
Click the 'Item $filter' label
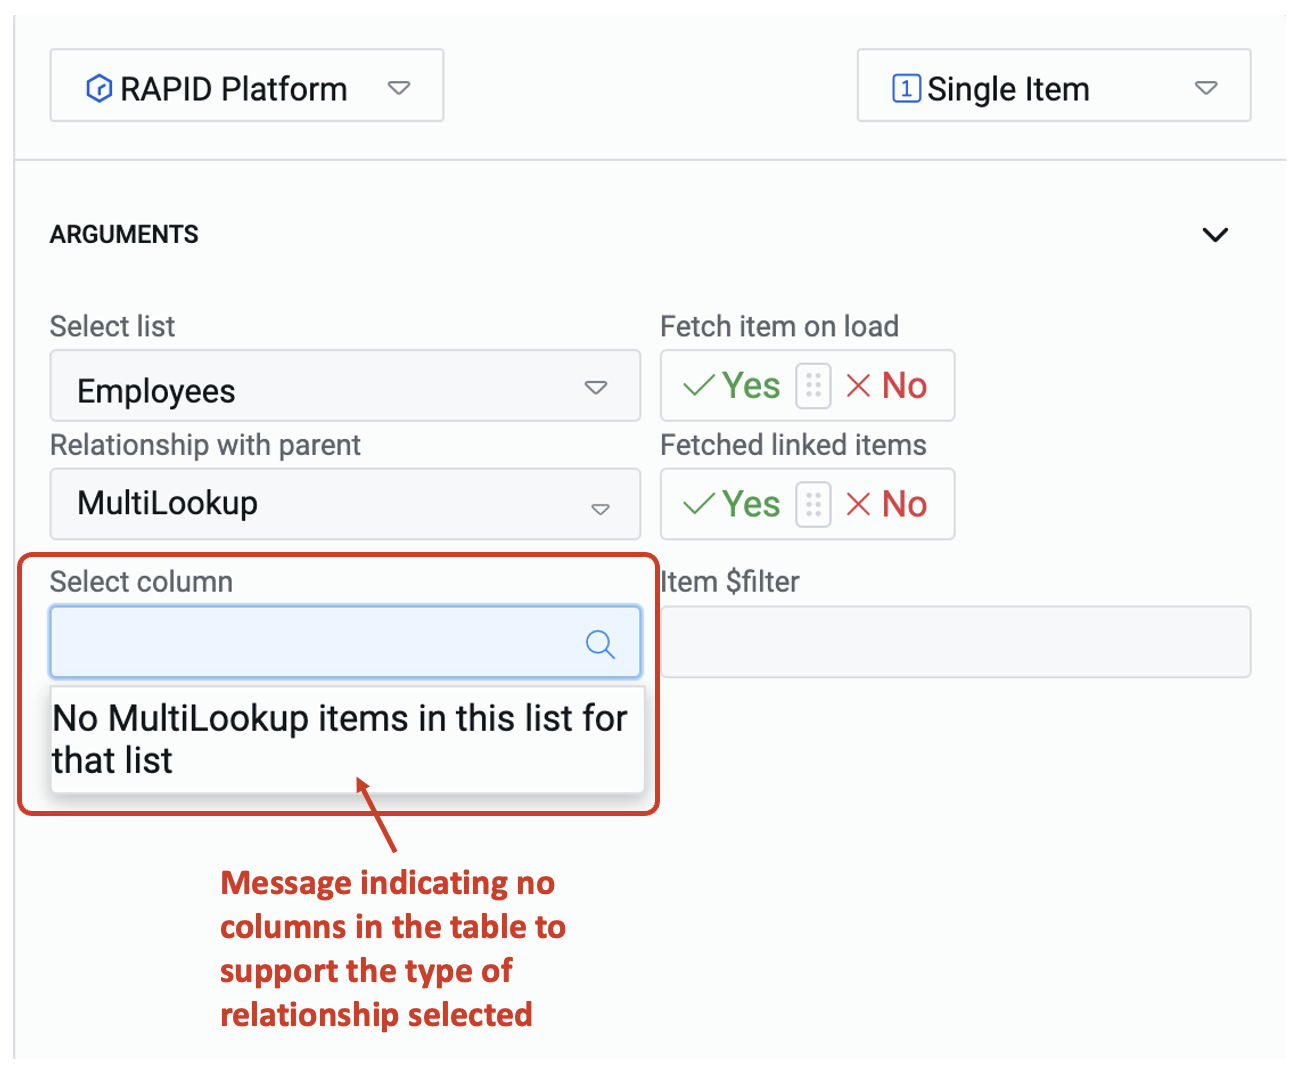730,582
